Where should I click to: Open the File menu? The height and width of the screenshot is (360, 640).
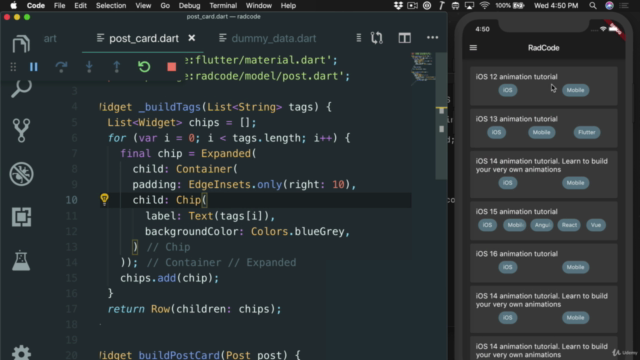[60, 6]
